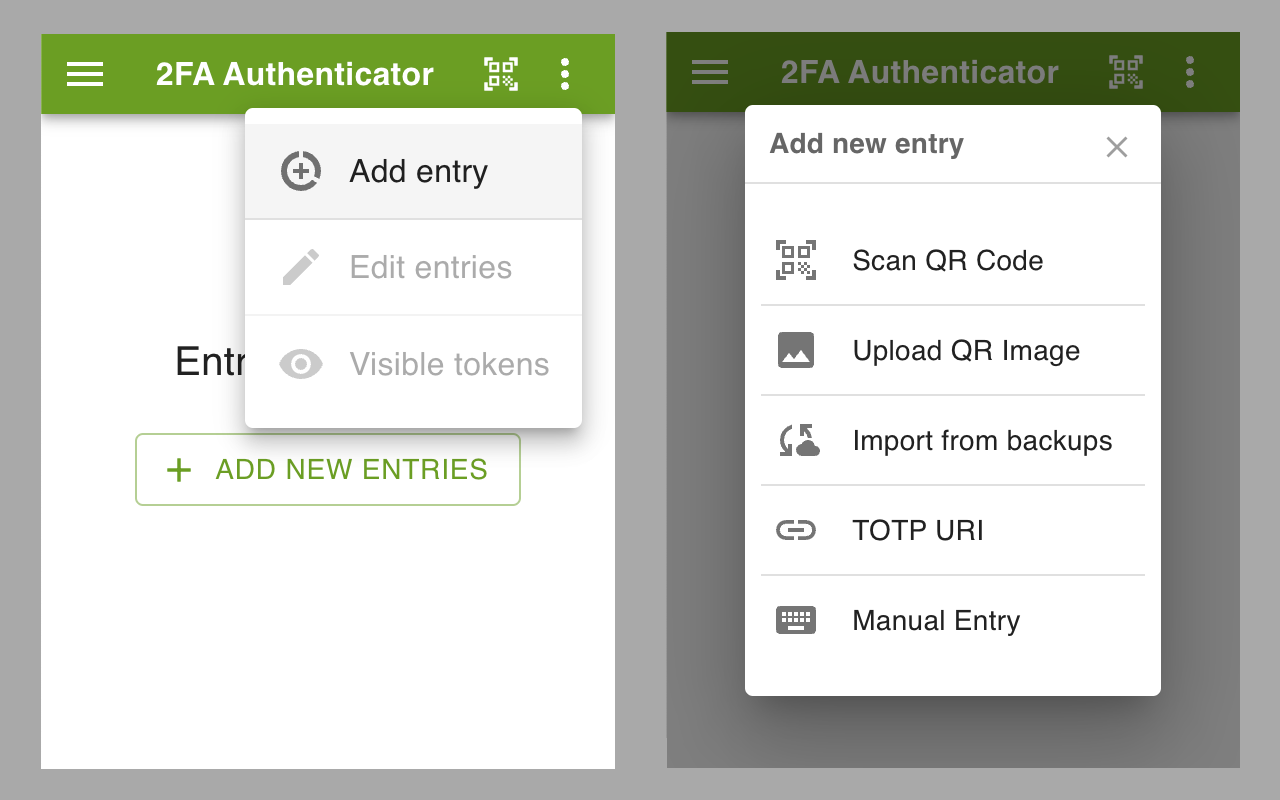Viewport: 1280px width, 800px height.
Task: Click Visible tokens menu option
Action: [x=449, y=364]
